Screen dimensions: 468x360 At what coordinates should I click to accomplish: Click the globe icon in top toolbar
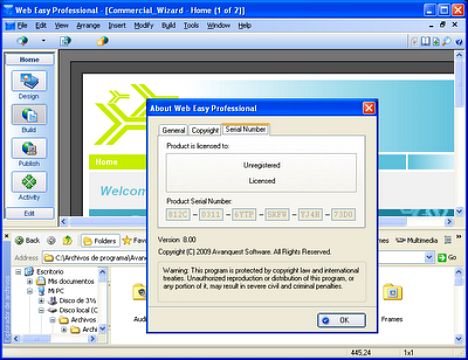pyautogui.click(x=23, y=41)
